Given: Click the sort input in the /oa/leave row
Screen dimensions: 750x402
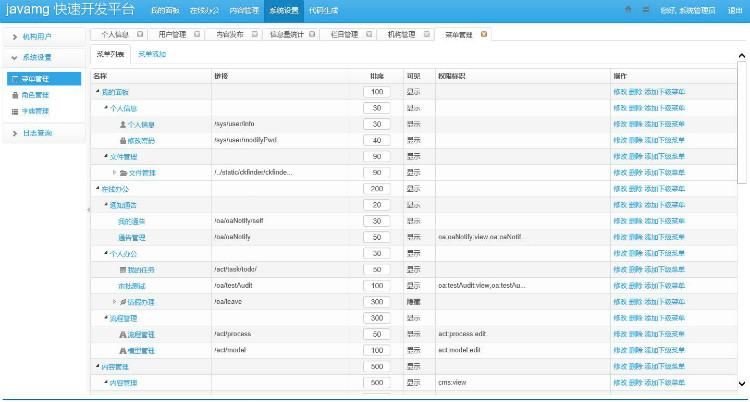Looking at the screenshot, I should tap(377, 302).
